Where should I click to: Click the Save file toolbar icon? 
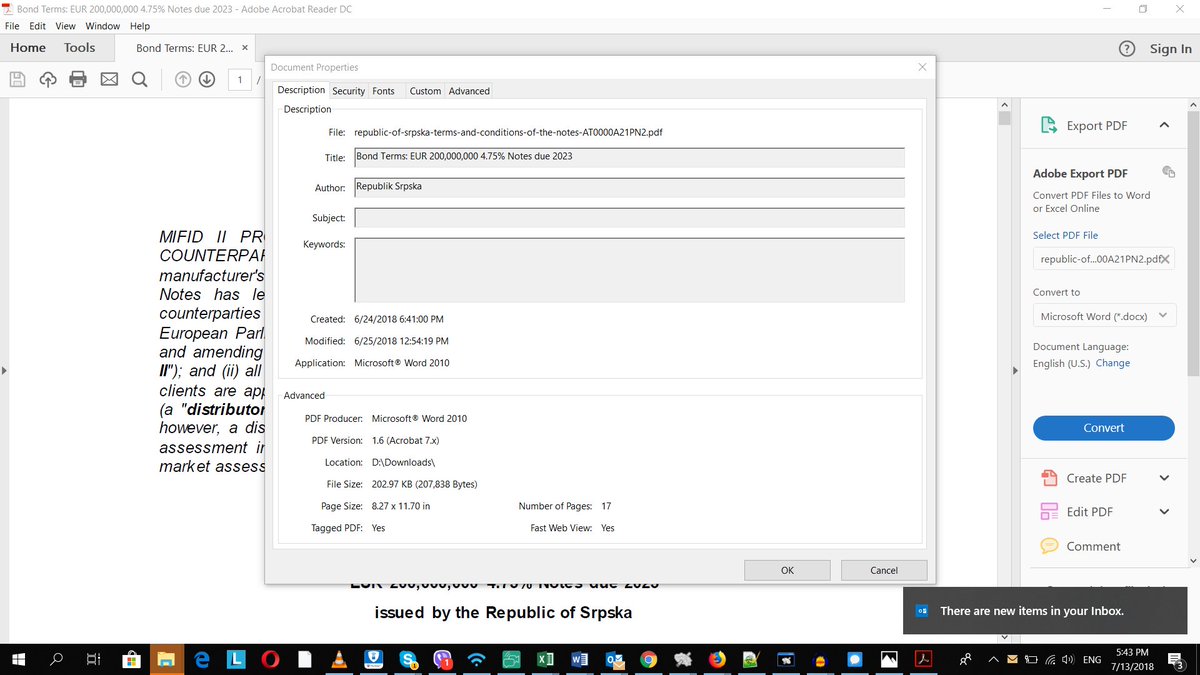[x=18, y=80]
